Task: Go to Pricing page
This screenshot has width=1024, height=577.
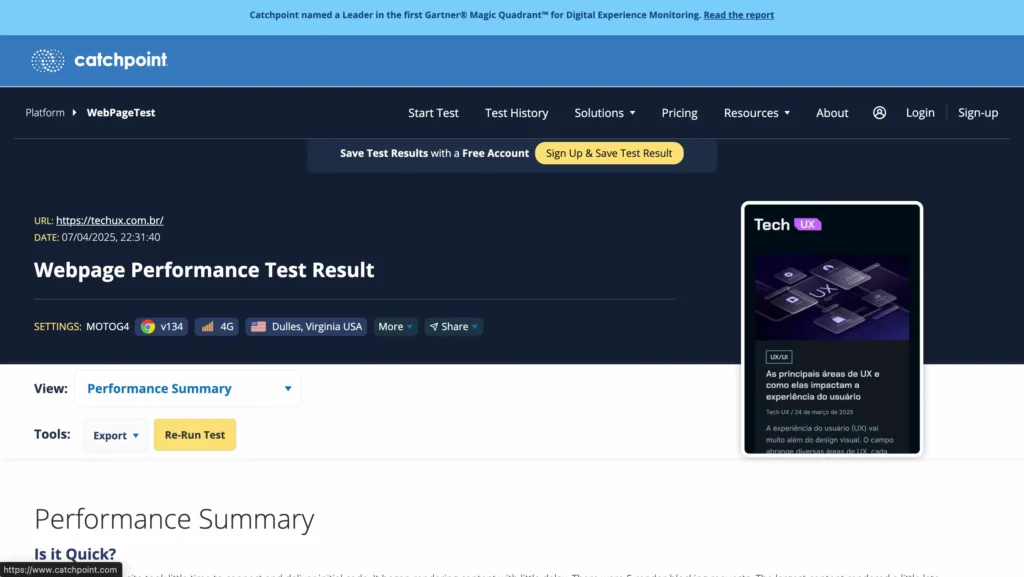Action: [x=679, y=113]
